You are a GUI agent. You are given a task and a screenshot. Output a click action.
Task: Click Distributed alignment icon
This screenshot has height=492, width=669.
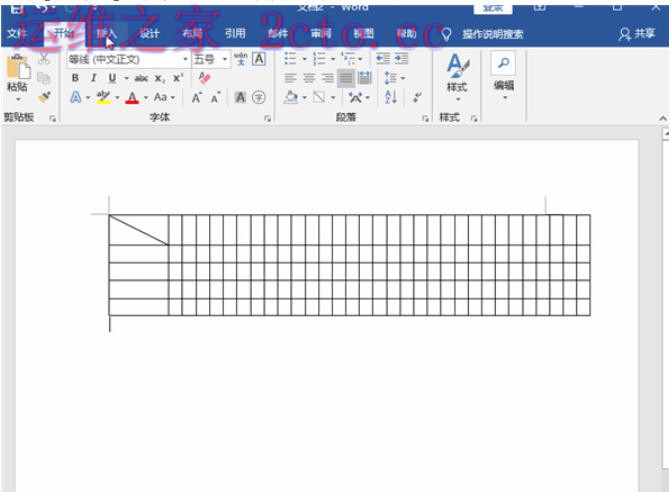(364, 78)
